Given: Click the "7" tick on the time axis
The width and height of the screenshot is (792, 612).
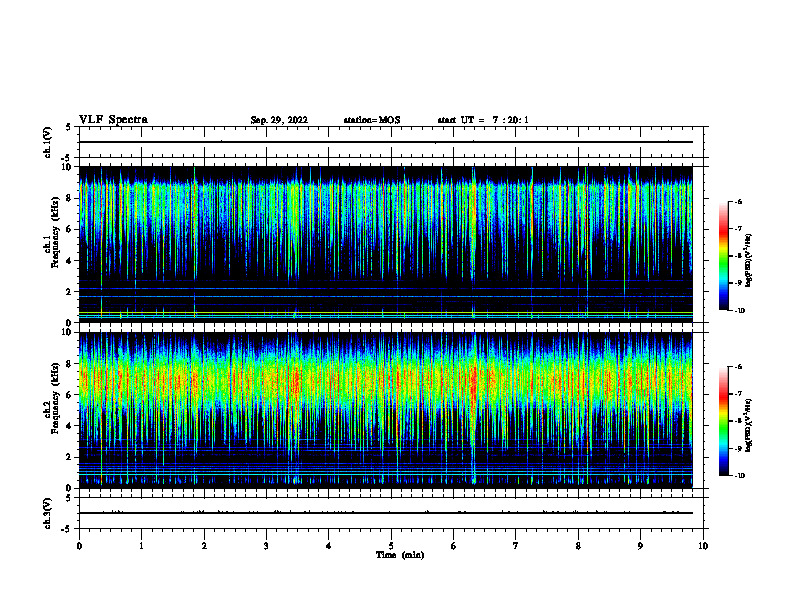Looking at the screenshot, I should (x=516, y=546).
